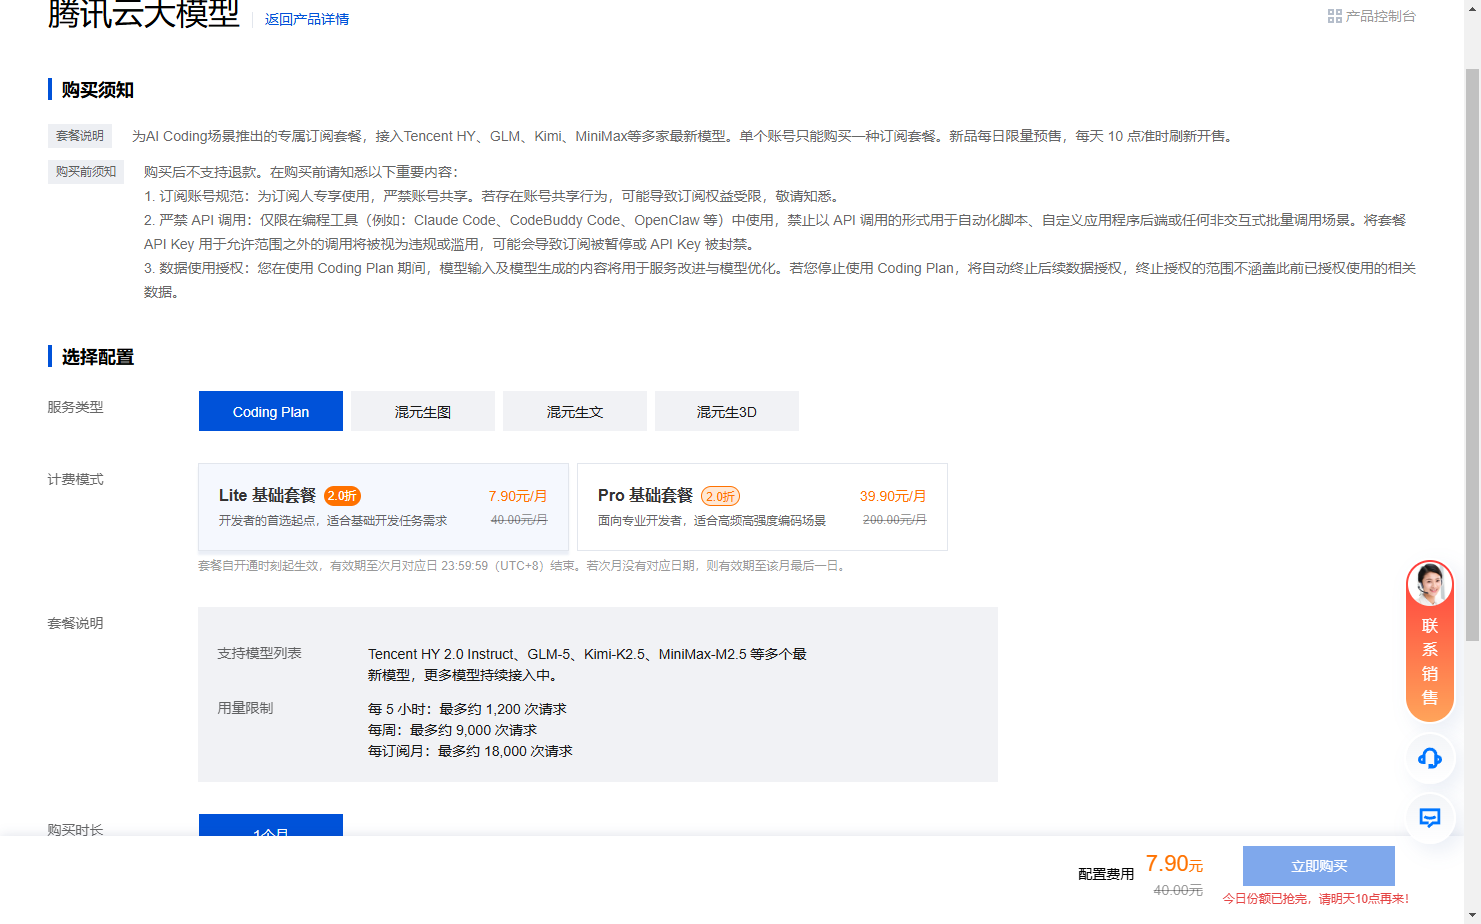This screenshot has height=924, width=1481.
Task: Select the Lite 基础套餐 billing option
Action: pos(383,507)
